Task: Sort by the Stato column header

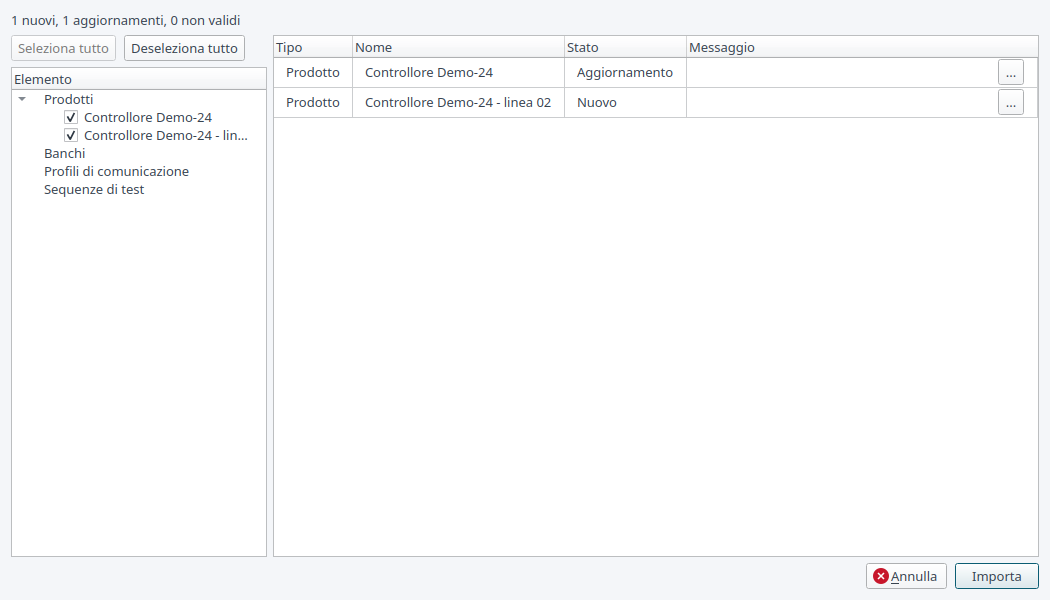Action: [625, 47]
